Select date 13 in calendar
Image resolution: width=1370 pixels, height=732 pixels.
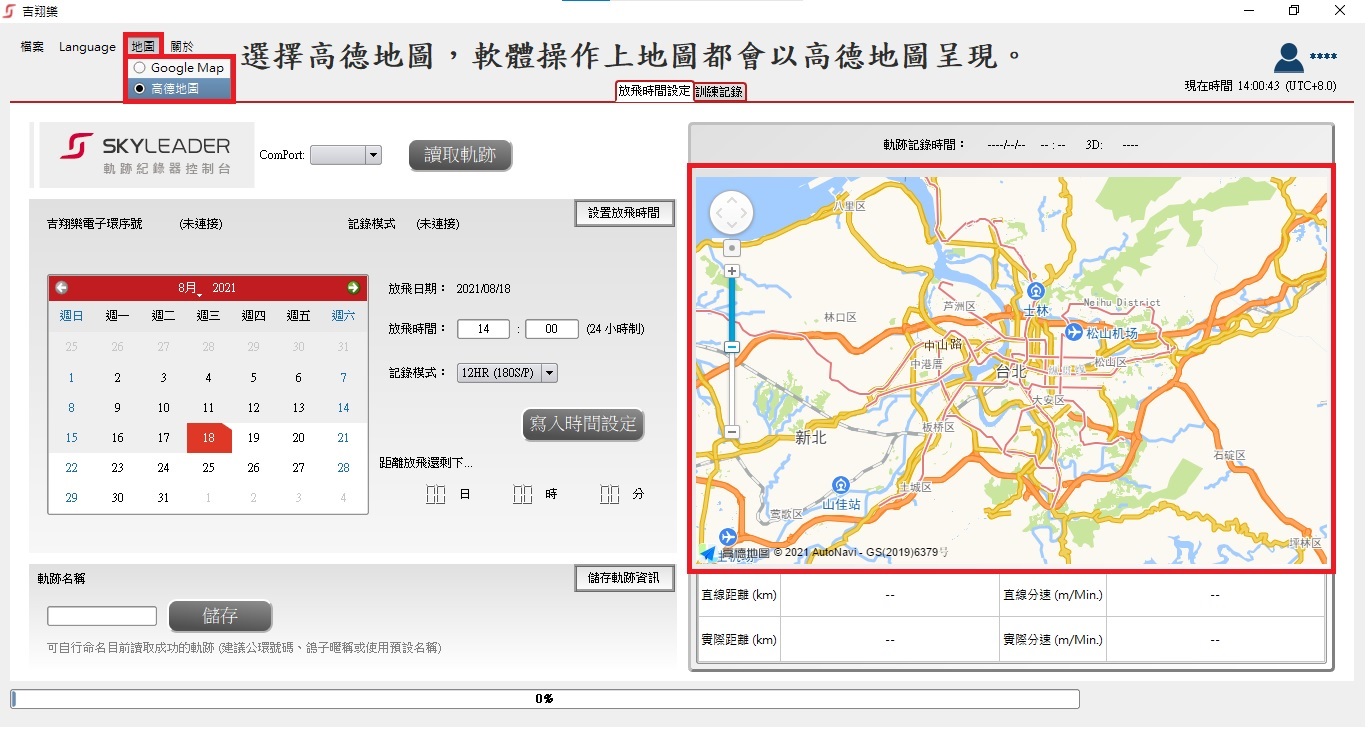coord(299,408)
